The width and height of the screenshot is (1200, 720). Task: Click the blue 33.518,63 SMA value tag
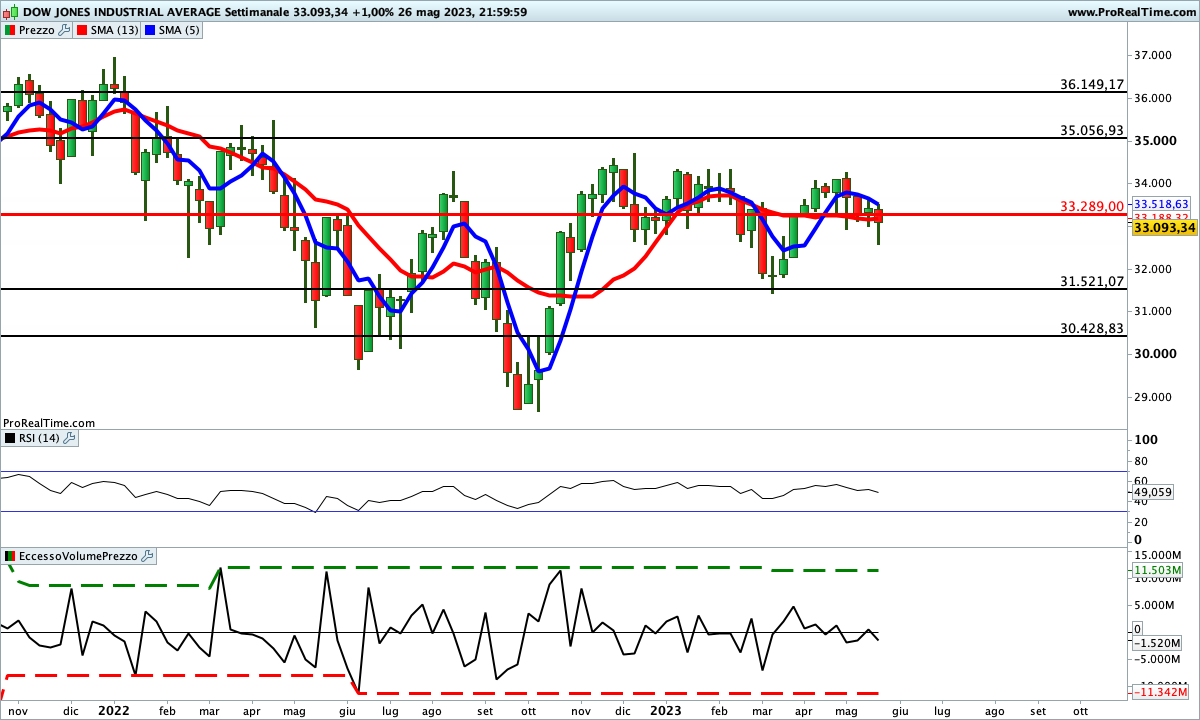tap(1160, 204)
